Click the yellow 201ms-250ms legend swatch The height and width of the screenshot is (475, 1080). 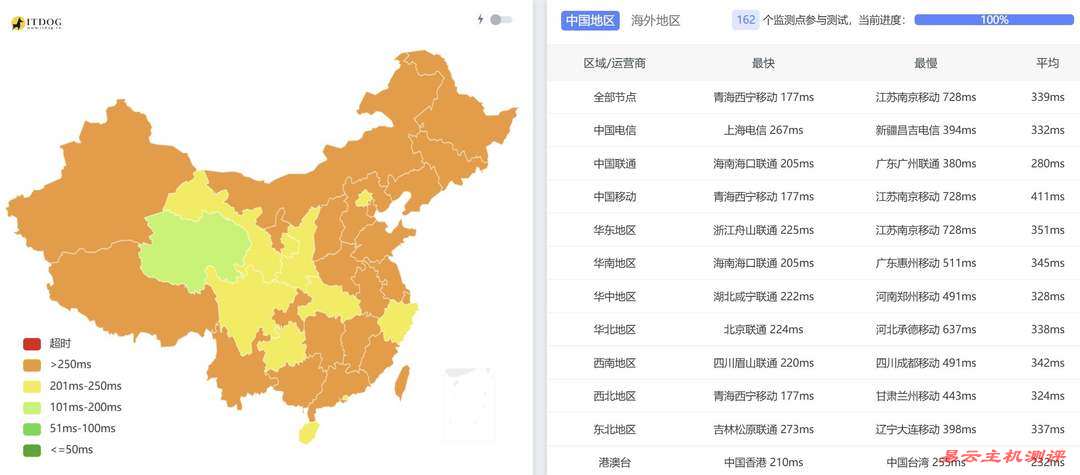tap(32, 386)
